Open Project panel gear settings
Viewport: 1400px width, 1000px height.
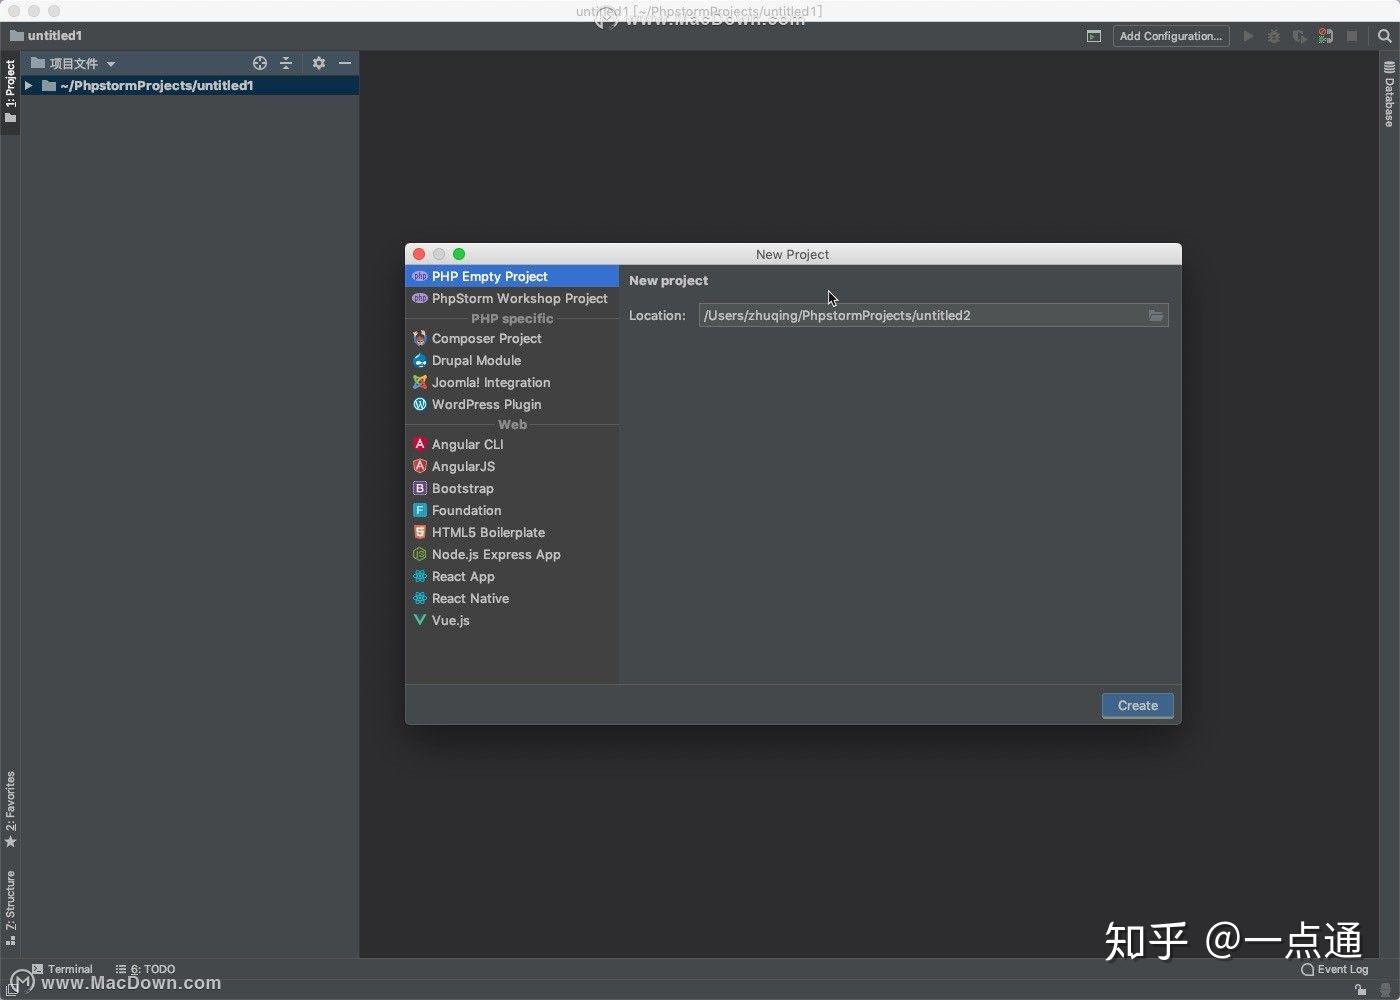pyautogui.click(x=319, y=63)
